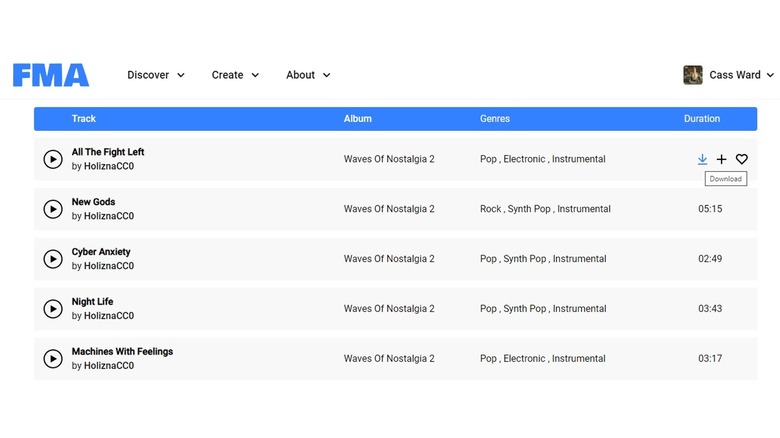Screen dimensions: 780x438
Task: Open the Cyber Anxiety track title link
Action: coord(101,252)
